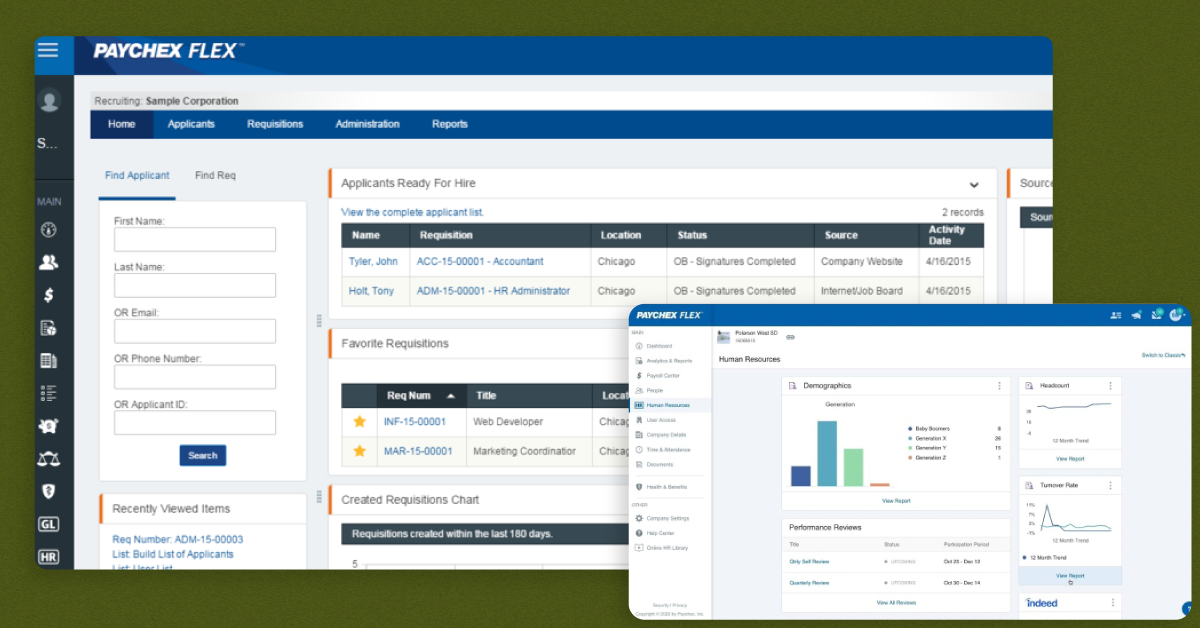Open requisition ADM-15-00001 - HR Administrator
The image size is (1200, 628).
[493, 291]
